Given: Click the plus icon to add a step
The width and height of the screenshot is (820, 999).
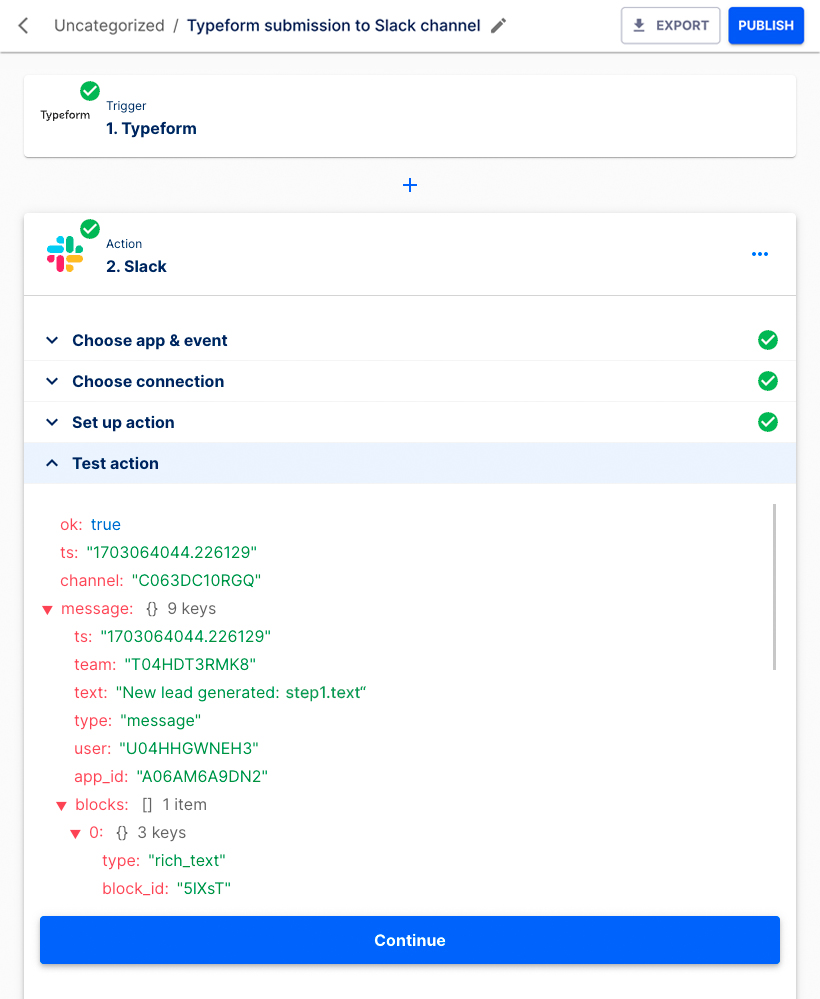Looking at the screenshot, I should pos(409,184).
